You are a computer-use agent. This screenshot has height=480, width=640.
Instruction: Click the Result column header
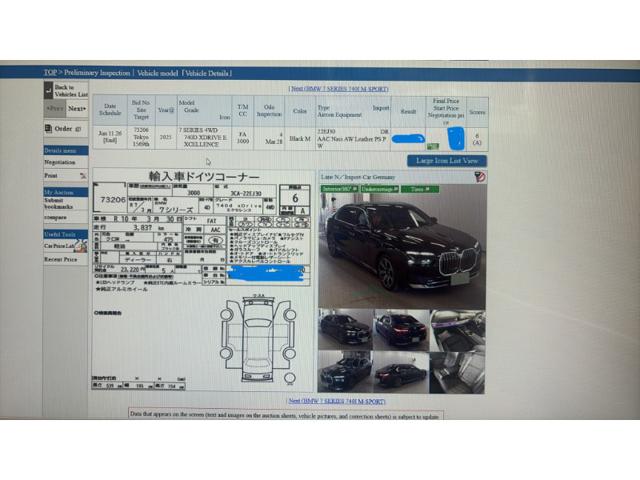[x=408, y=111]
